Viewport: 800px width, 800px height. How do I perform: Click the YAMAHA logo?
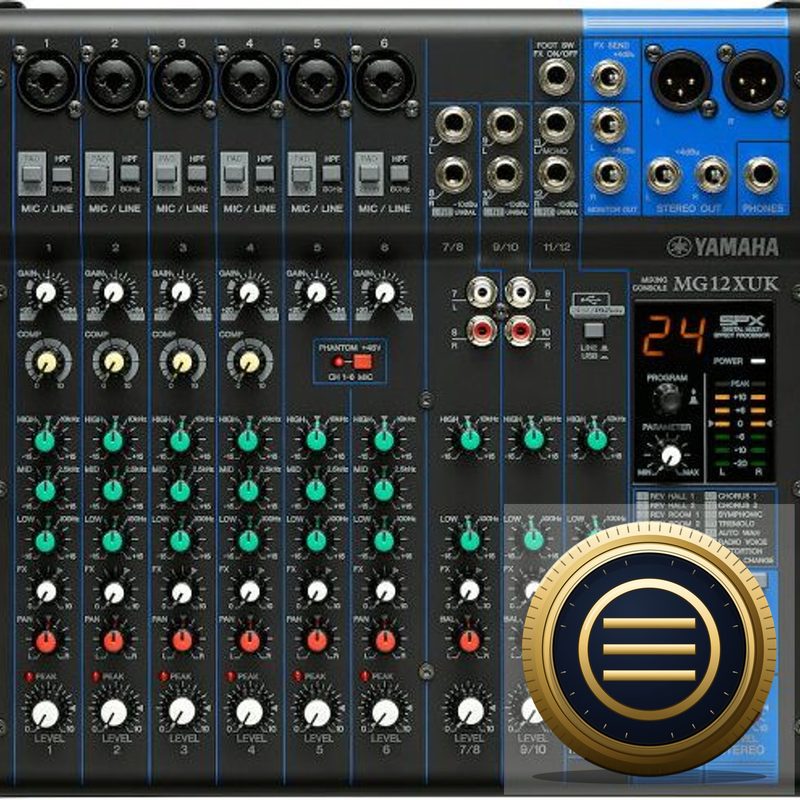pos(723,247)
